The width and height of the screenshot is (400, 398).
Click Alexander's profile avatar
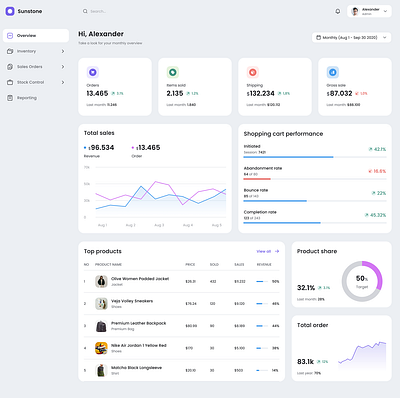pyautogui.click(x=355, y=11)
